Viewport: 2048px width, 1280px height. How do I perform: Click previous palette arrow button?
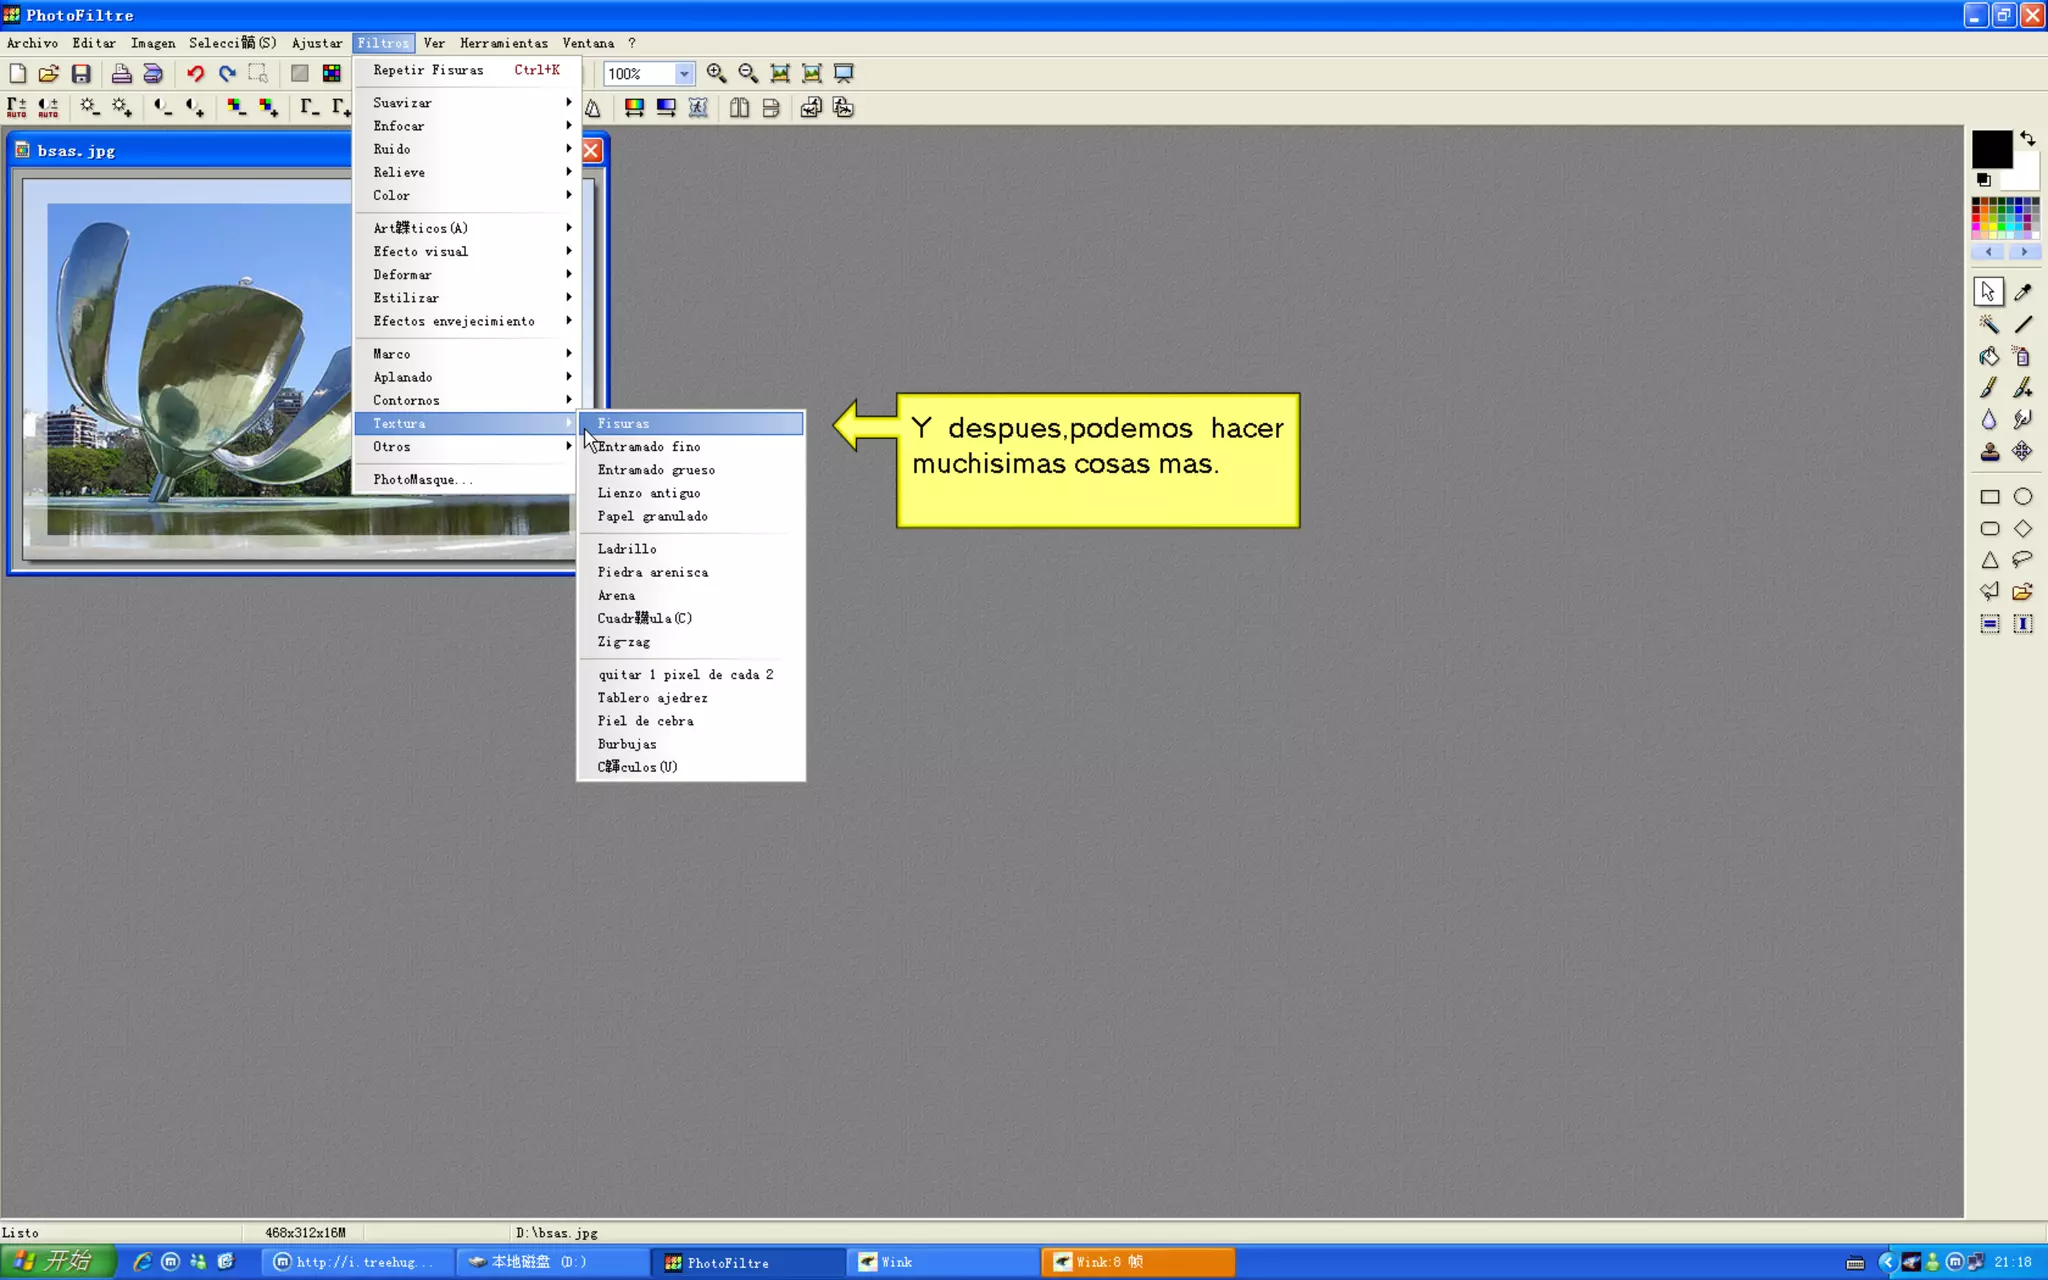1989,252
